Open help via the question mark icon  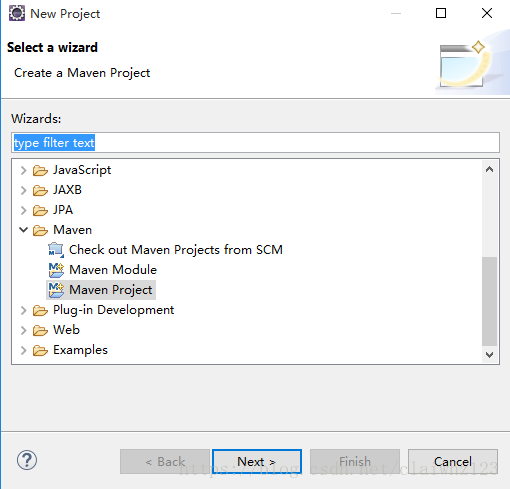(27, 460)
